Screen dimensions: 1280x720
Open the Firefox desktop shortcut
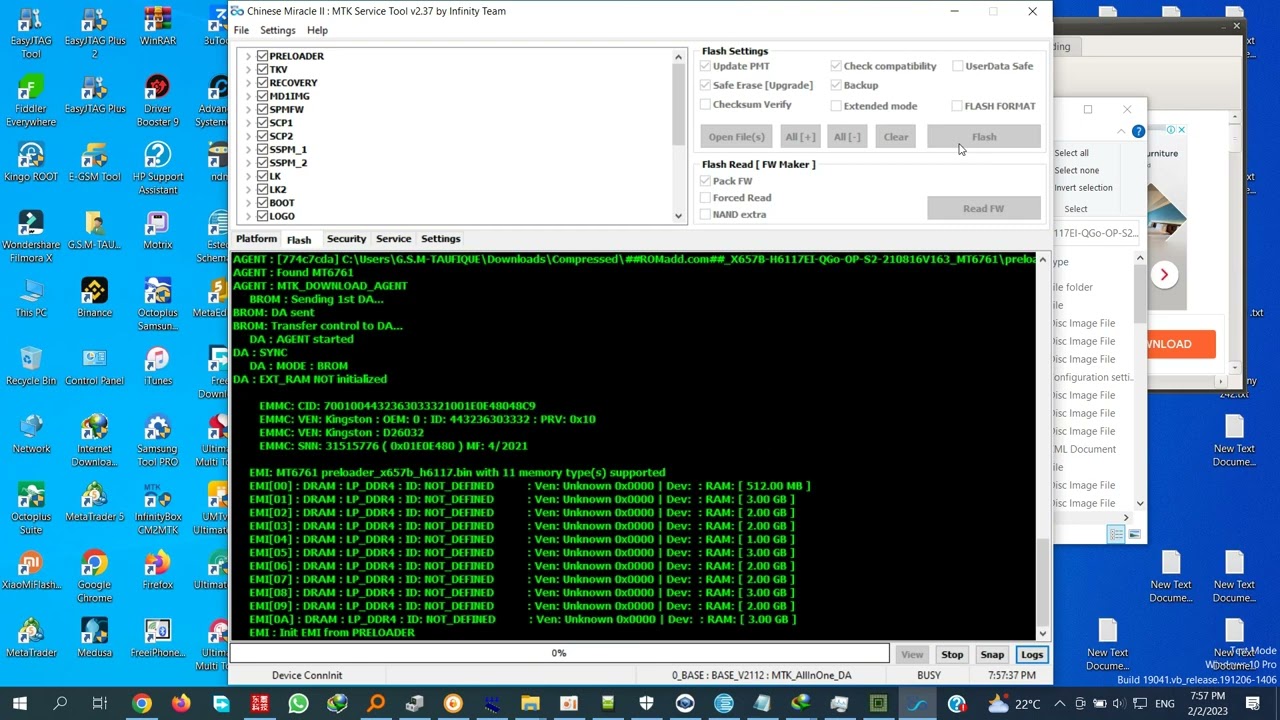click(x=157, y=570)
